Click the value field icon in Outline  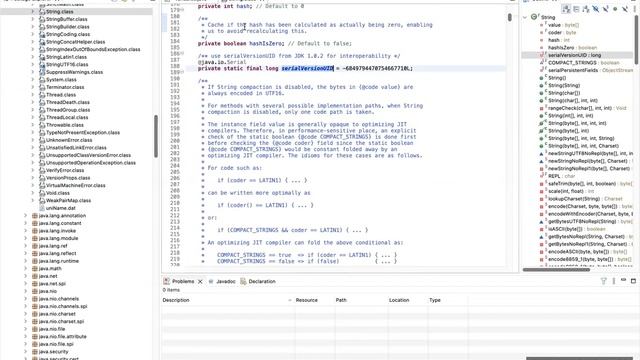coord(542,25)
